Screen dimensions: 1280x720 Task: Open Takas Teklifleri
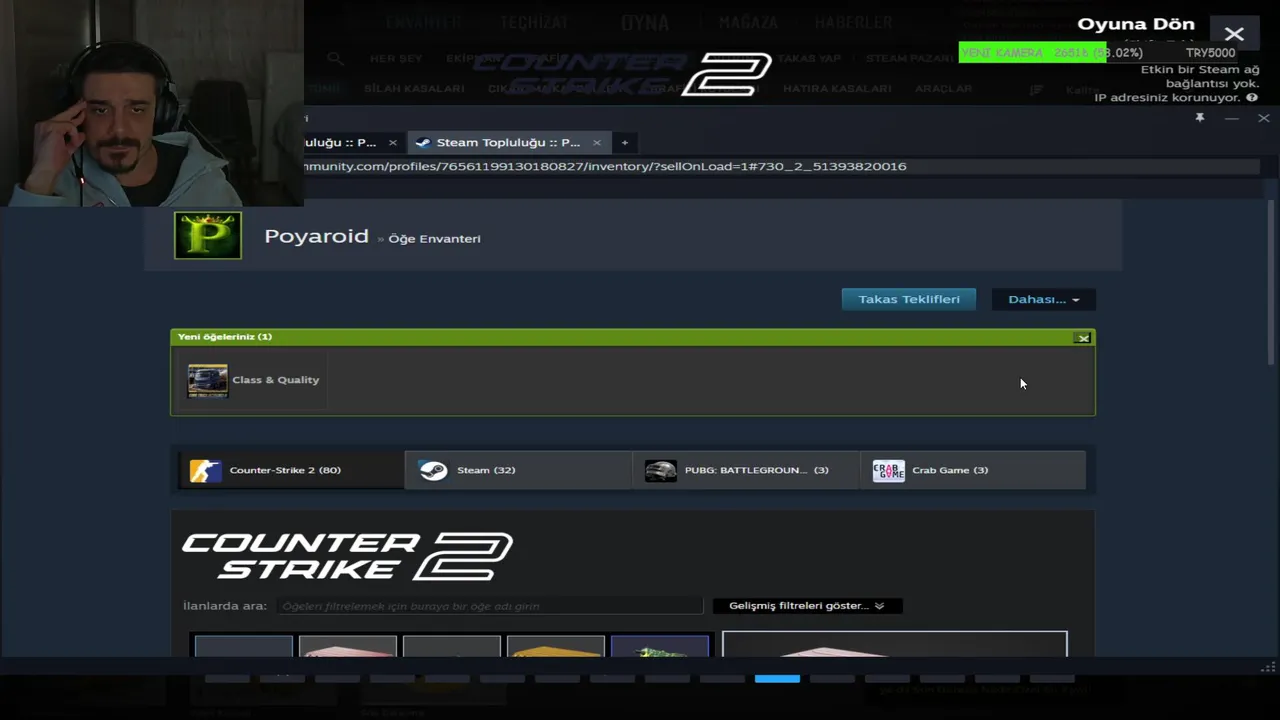pos(909,299)
